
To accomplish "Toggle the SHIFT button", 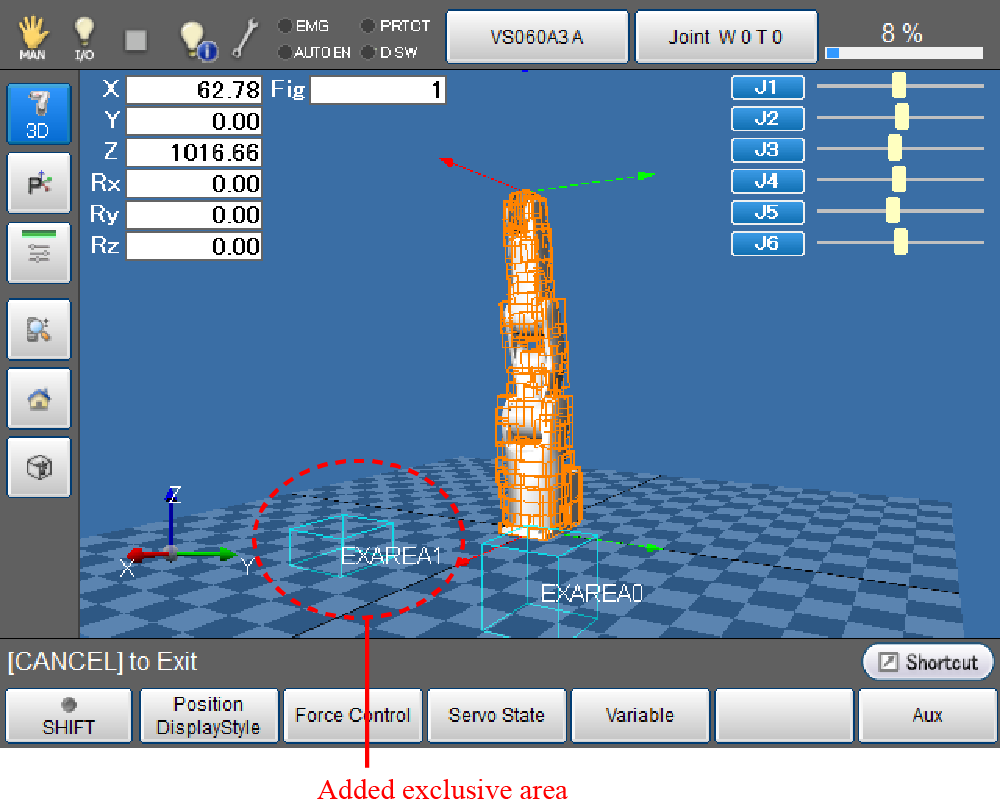I will [x=68, y=716].
